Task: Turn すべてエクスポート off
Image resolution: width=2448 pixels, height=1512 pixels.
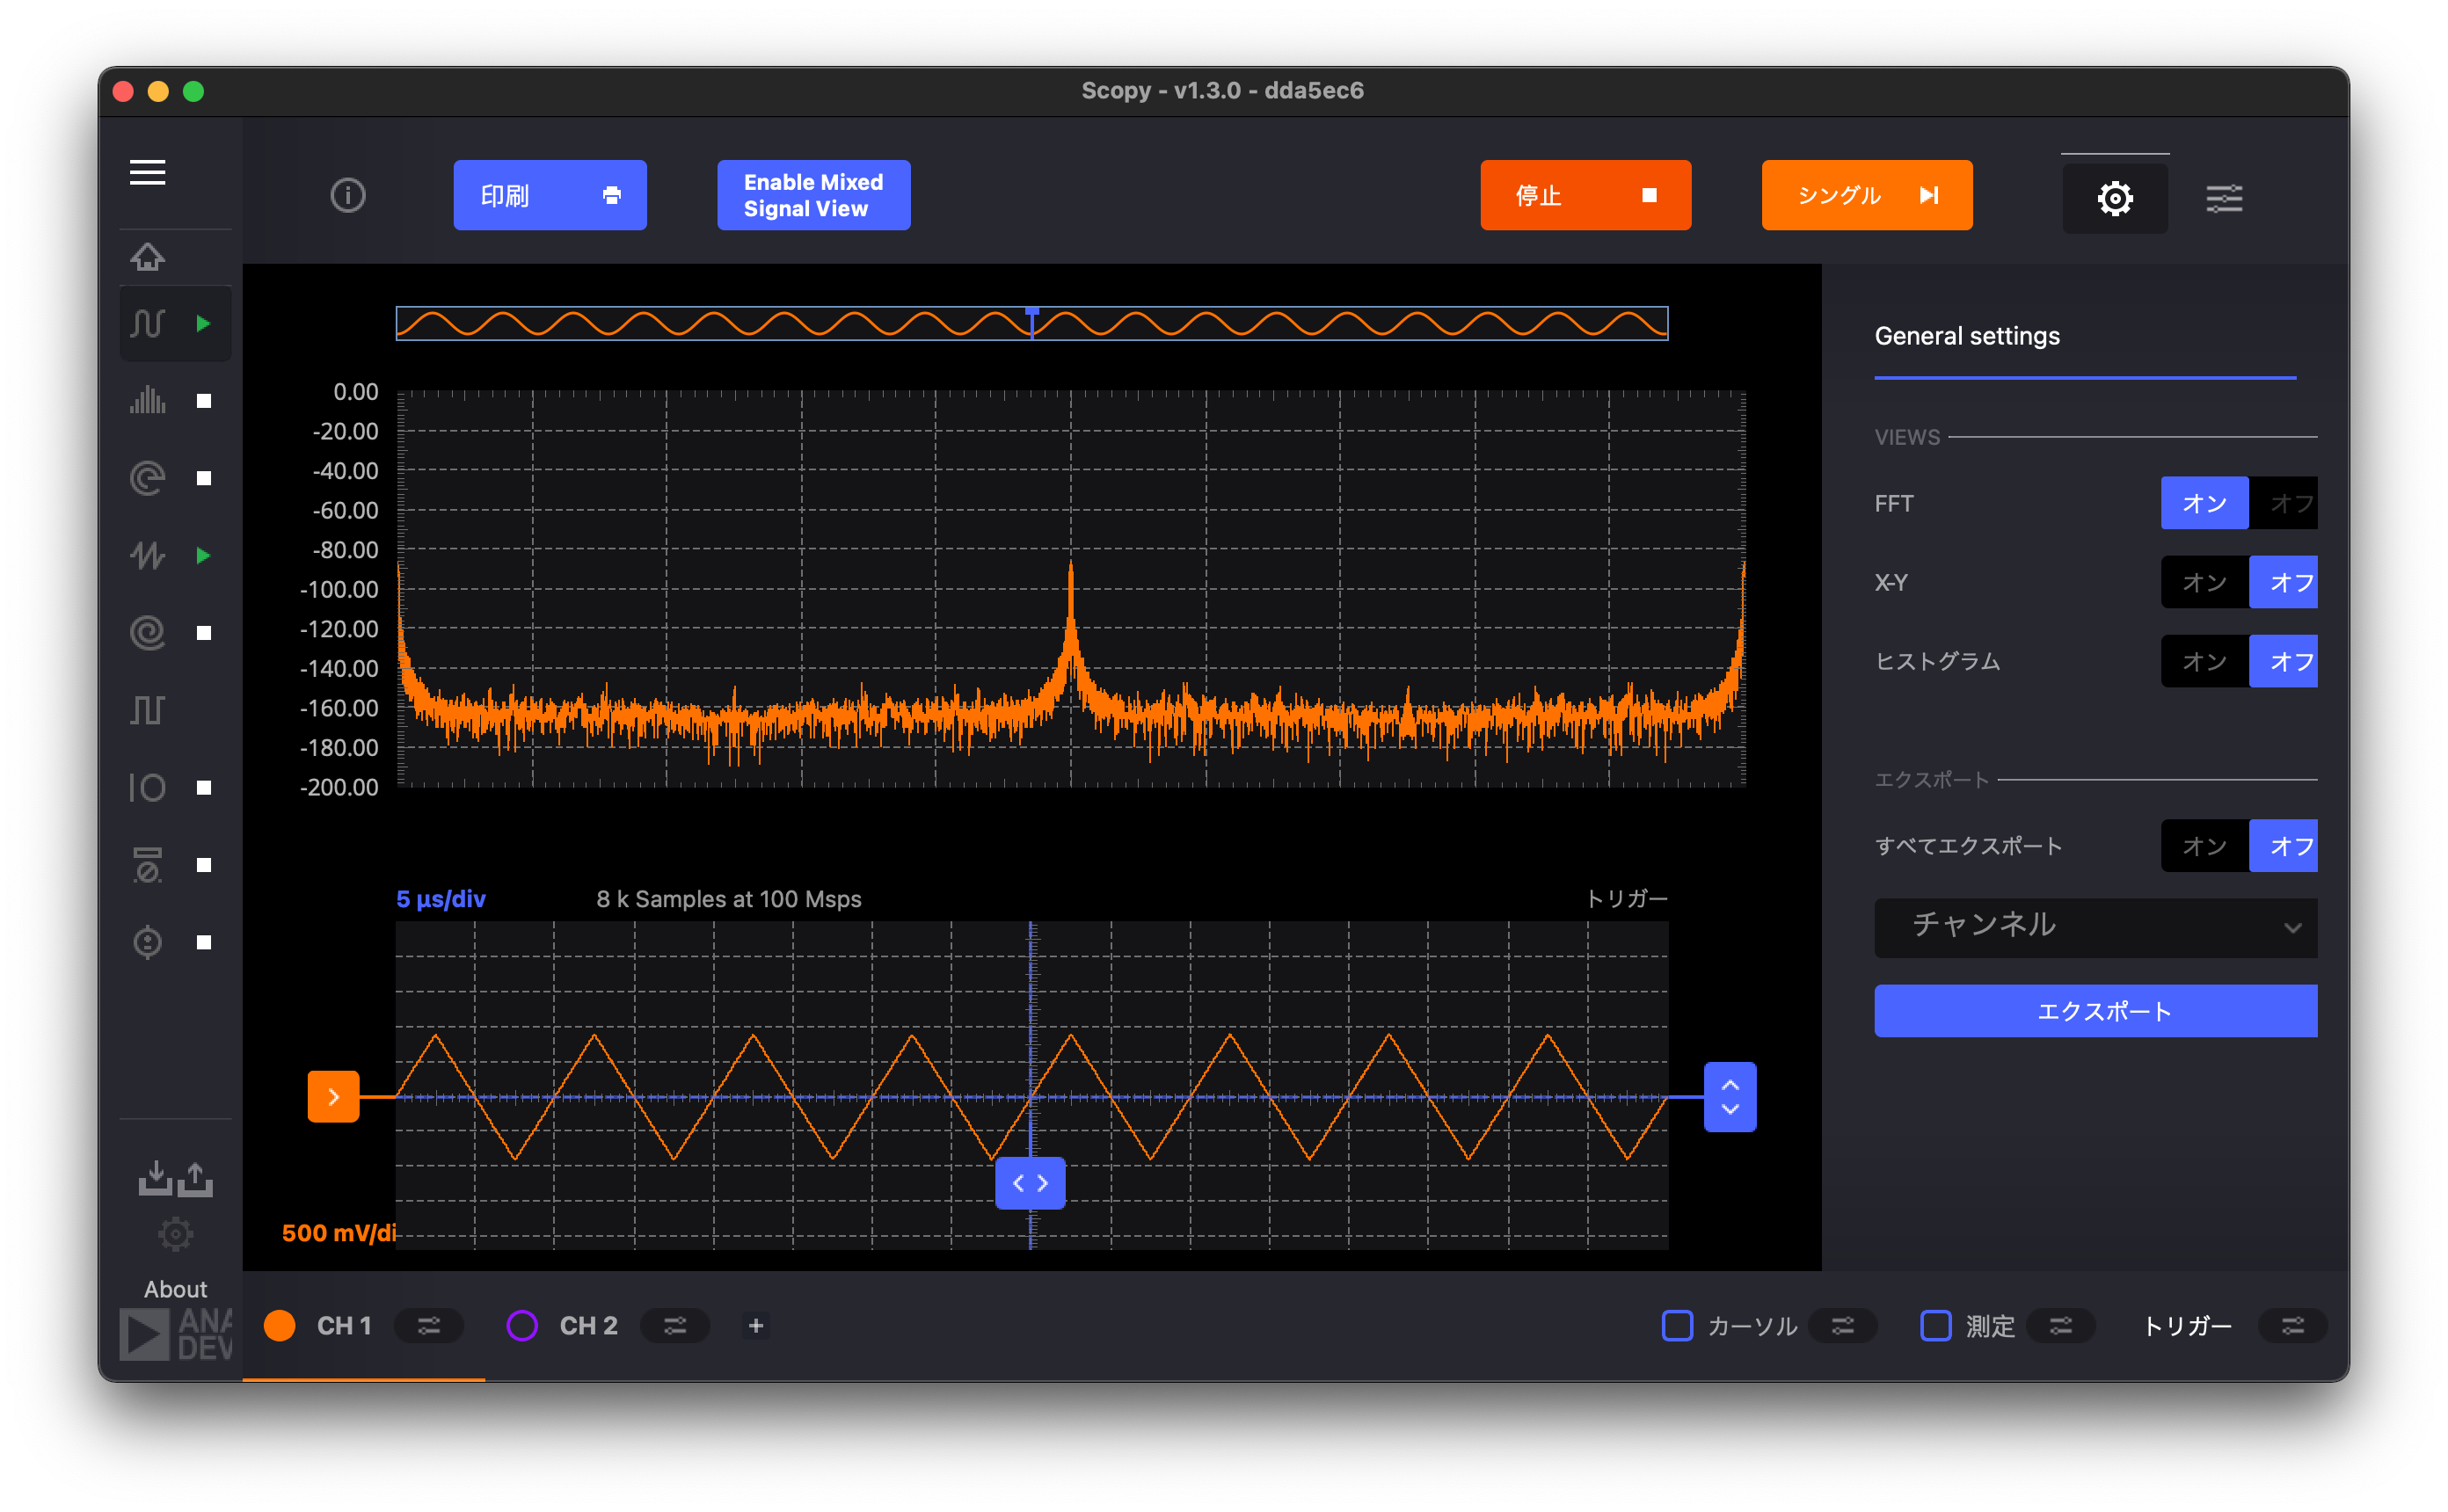Action: 2283,846
